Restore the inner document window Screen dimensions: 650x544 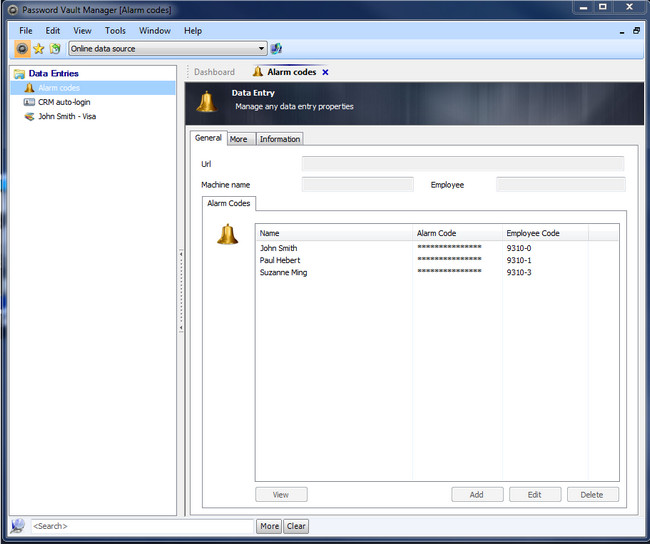tap(636, 31)
